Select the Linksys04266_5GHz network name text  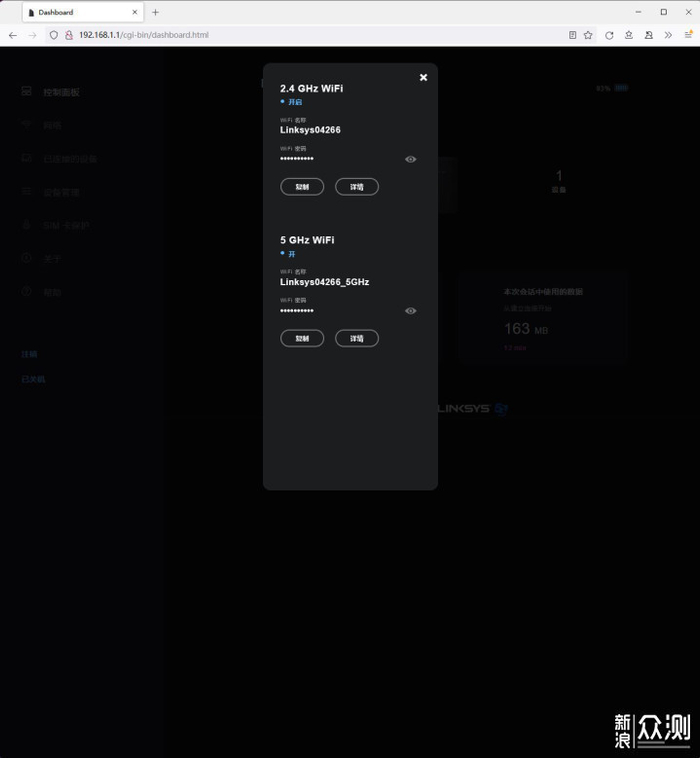coord(324,282)
